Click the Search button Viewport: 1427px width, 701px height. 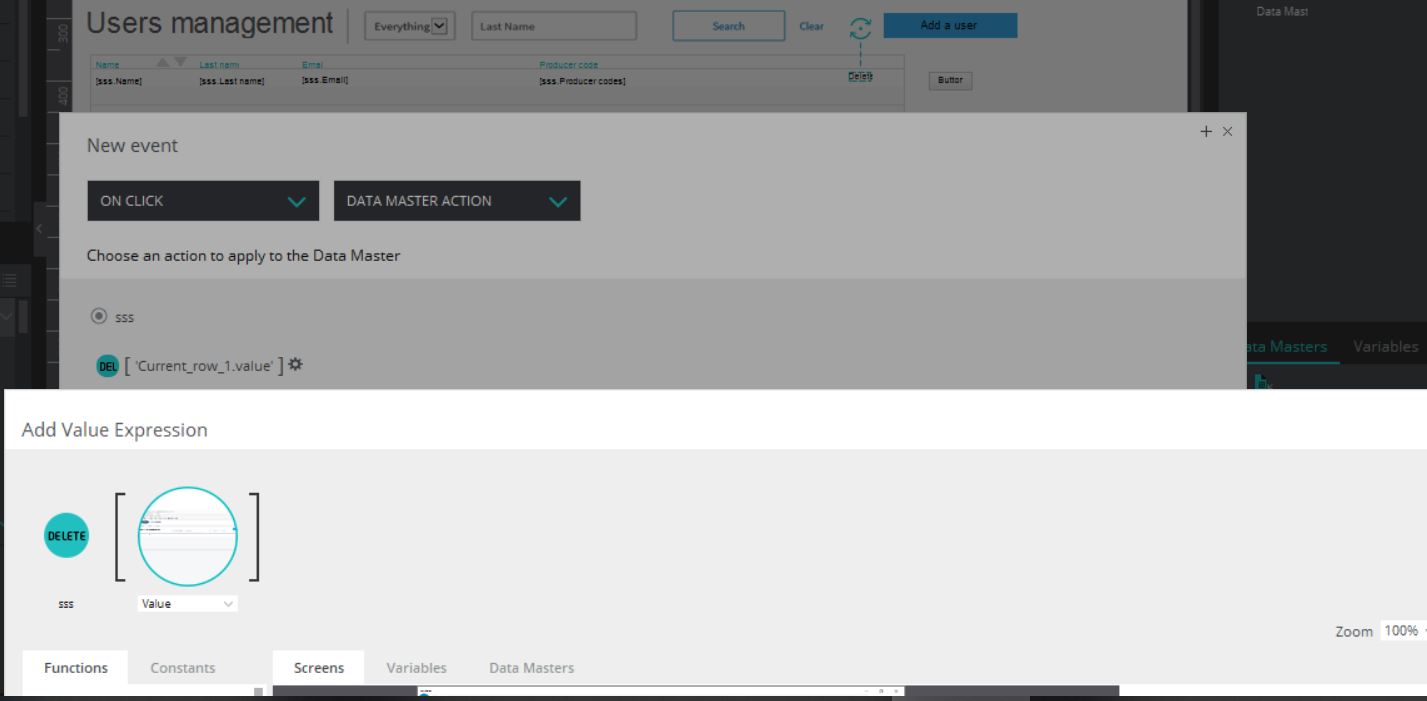[728, 26]
